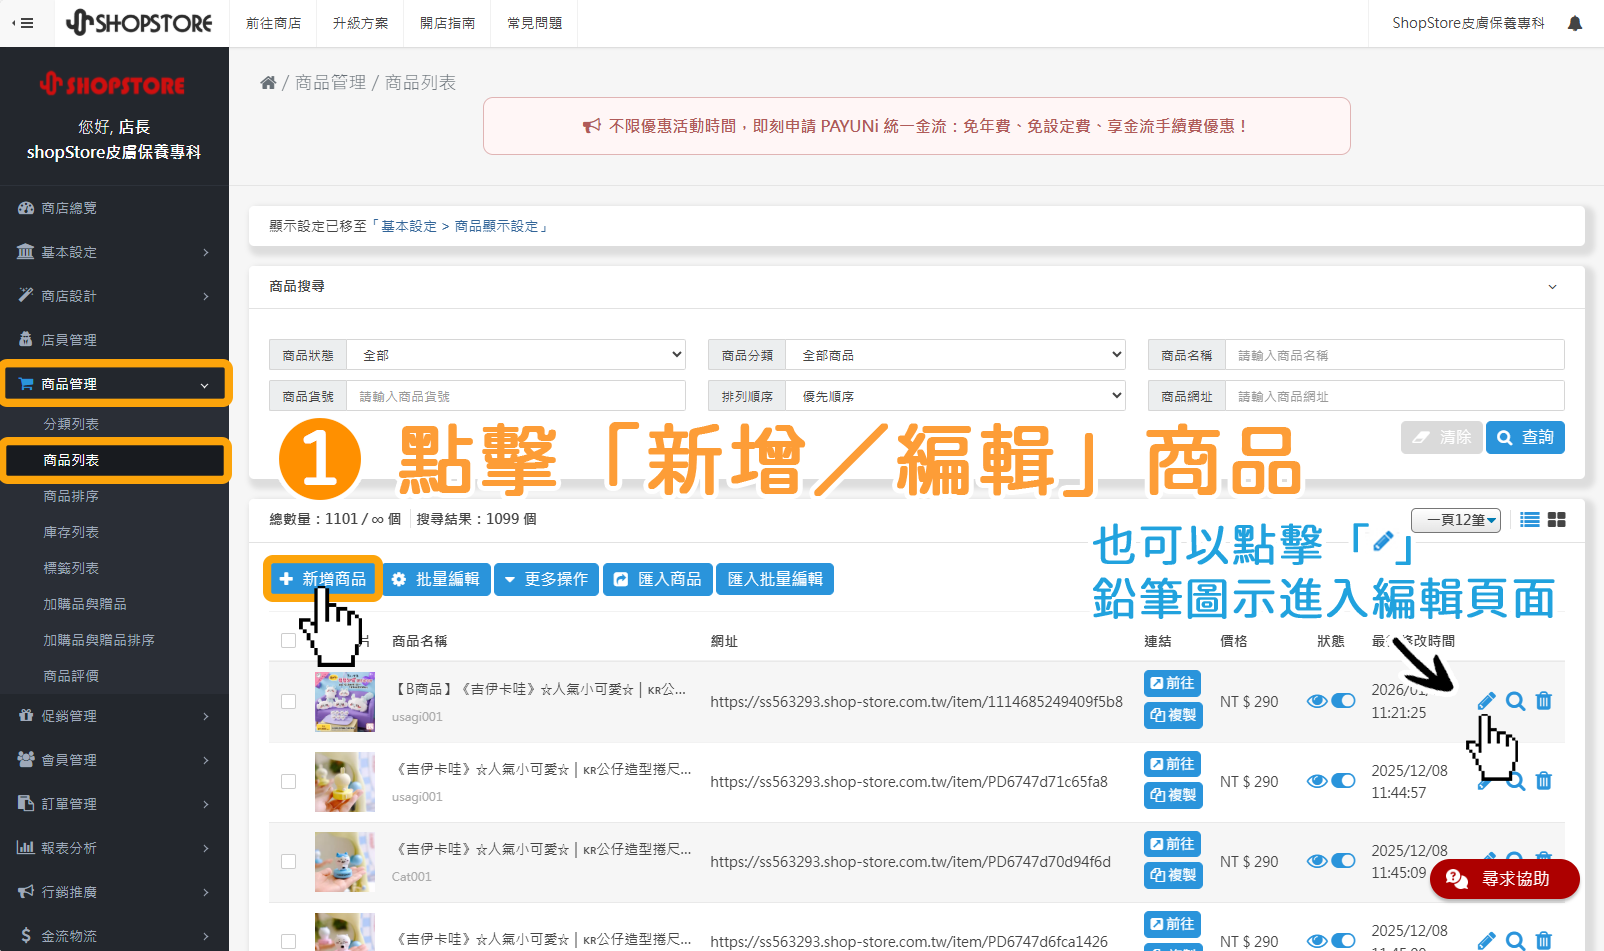Open 常見問題 from the top bar
This screenshot has width=1604, height=951.
[533, 22]
